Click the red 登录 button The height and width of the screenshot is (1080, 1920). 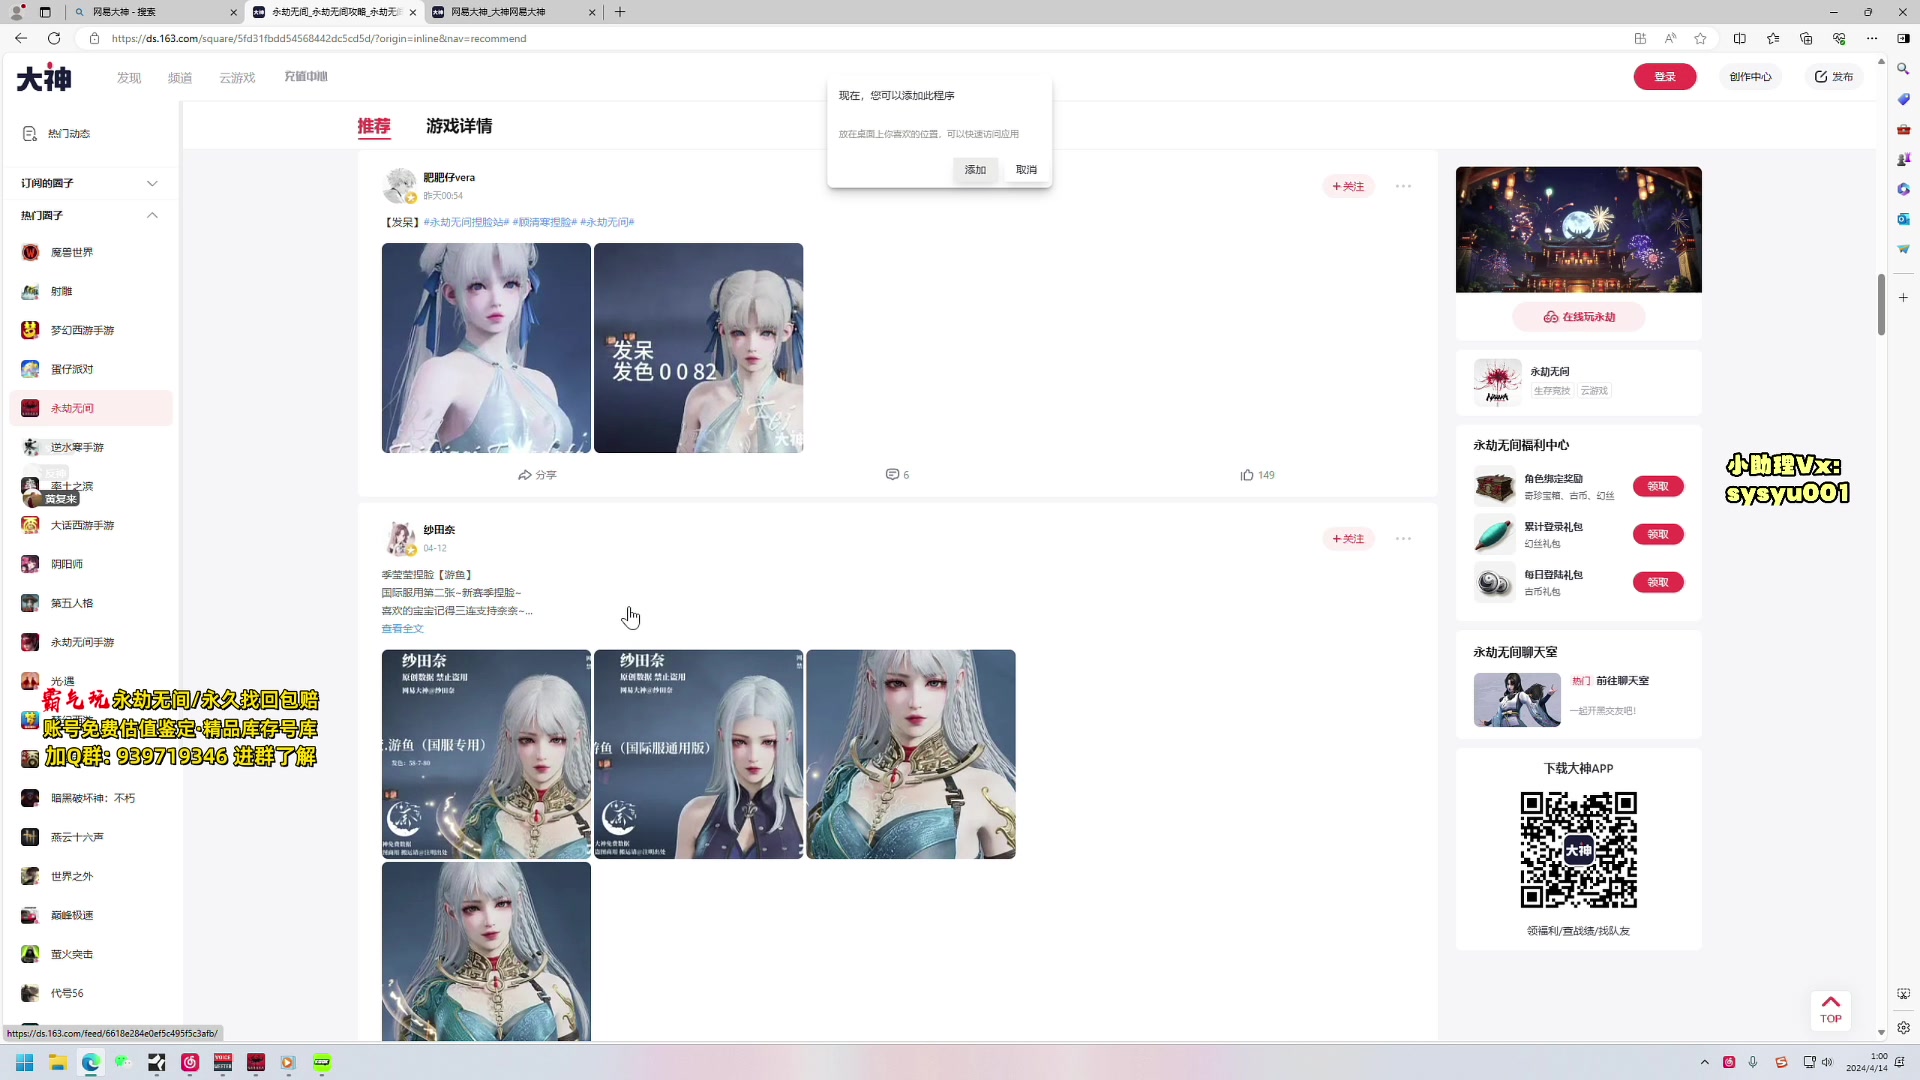coord(1664,77)
